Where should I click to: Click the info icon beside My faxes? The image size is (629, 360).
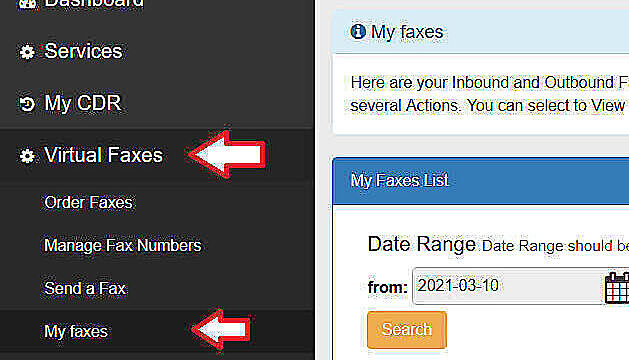click(358, 31)
